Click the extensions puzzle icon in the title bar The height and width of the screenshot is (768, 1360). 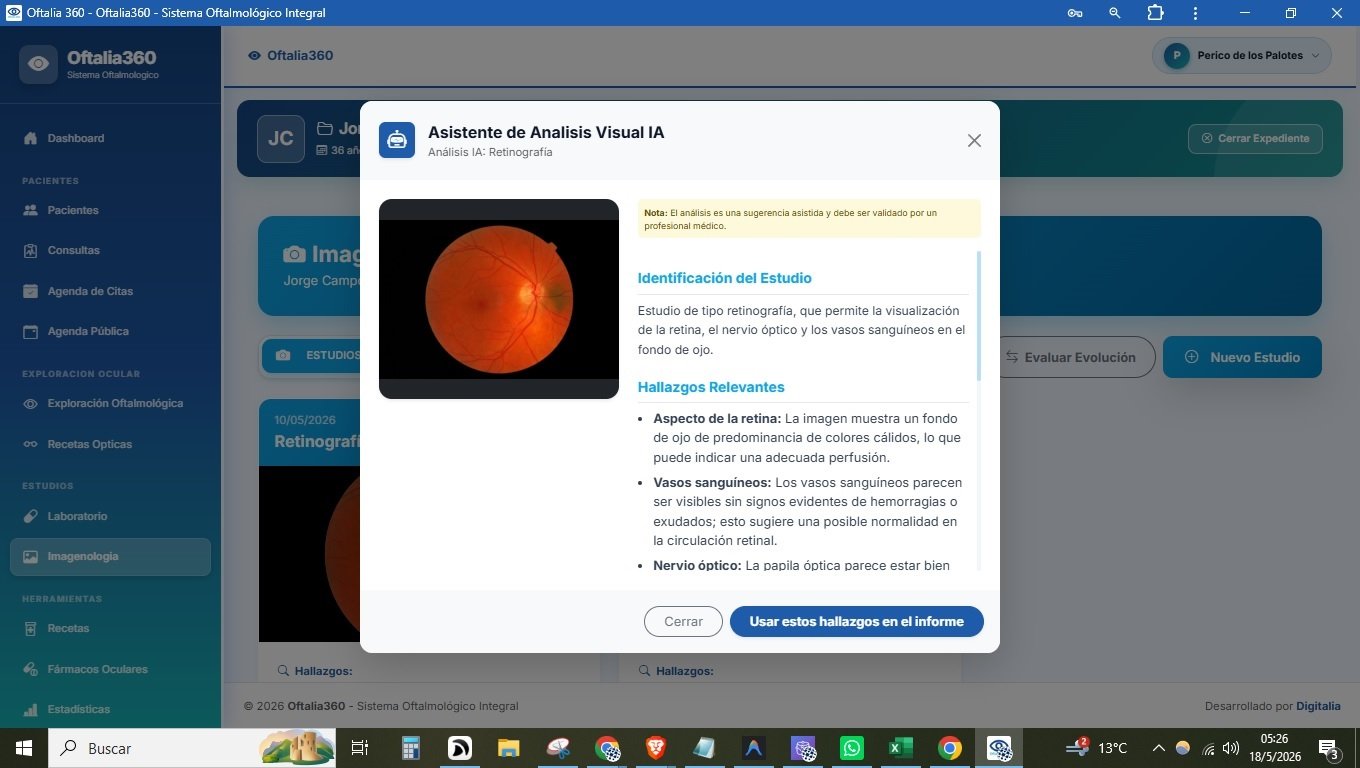[x=1156, y=13]
